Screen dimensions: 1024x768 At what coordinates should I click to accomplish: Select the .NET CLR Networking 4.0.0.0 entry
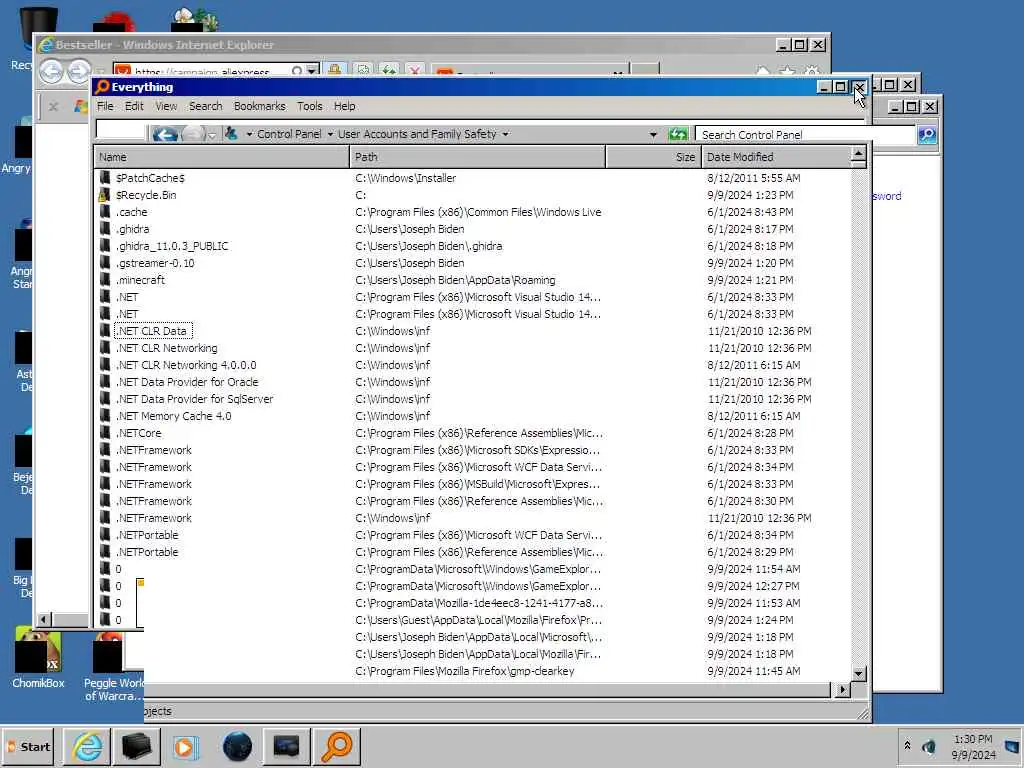click(x=186, y=365)
